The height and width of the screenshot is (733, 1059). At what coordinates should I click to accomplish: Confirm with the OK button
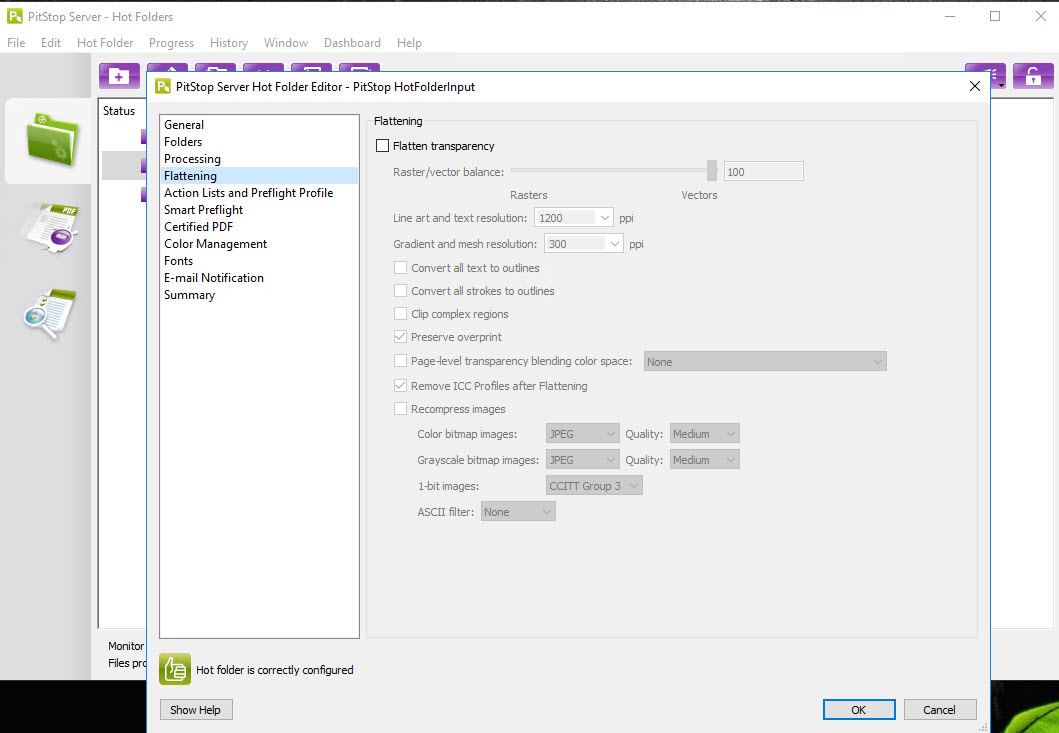[x=859, y=710]
